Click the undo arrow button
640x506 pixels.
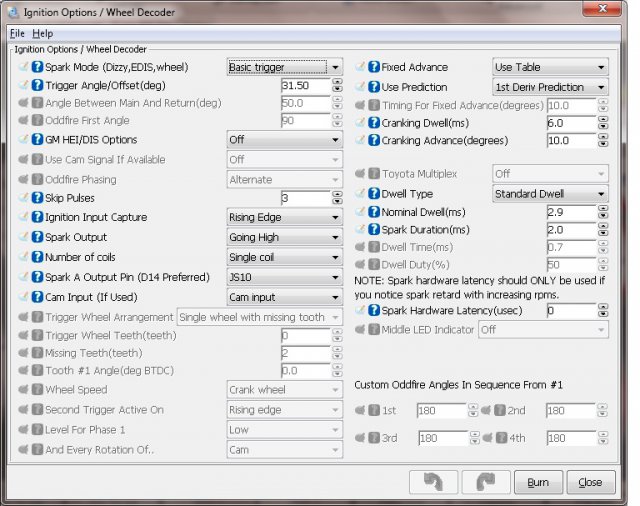[x=433, y=482]
